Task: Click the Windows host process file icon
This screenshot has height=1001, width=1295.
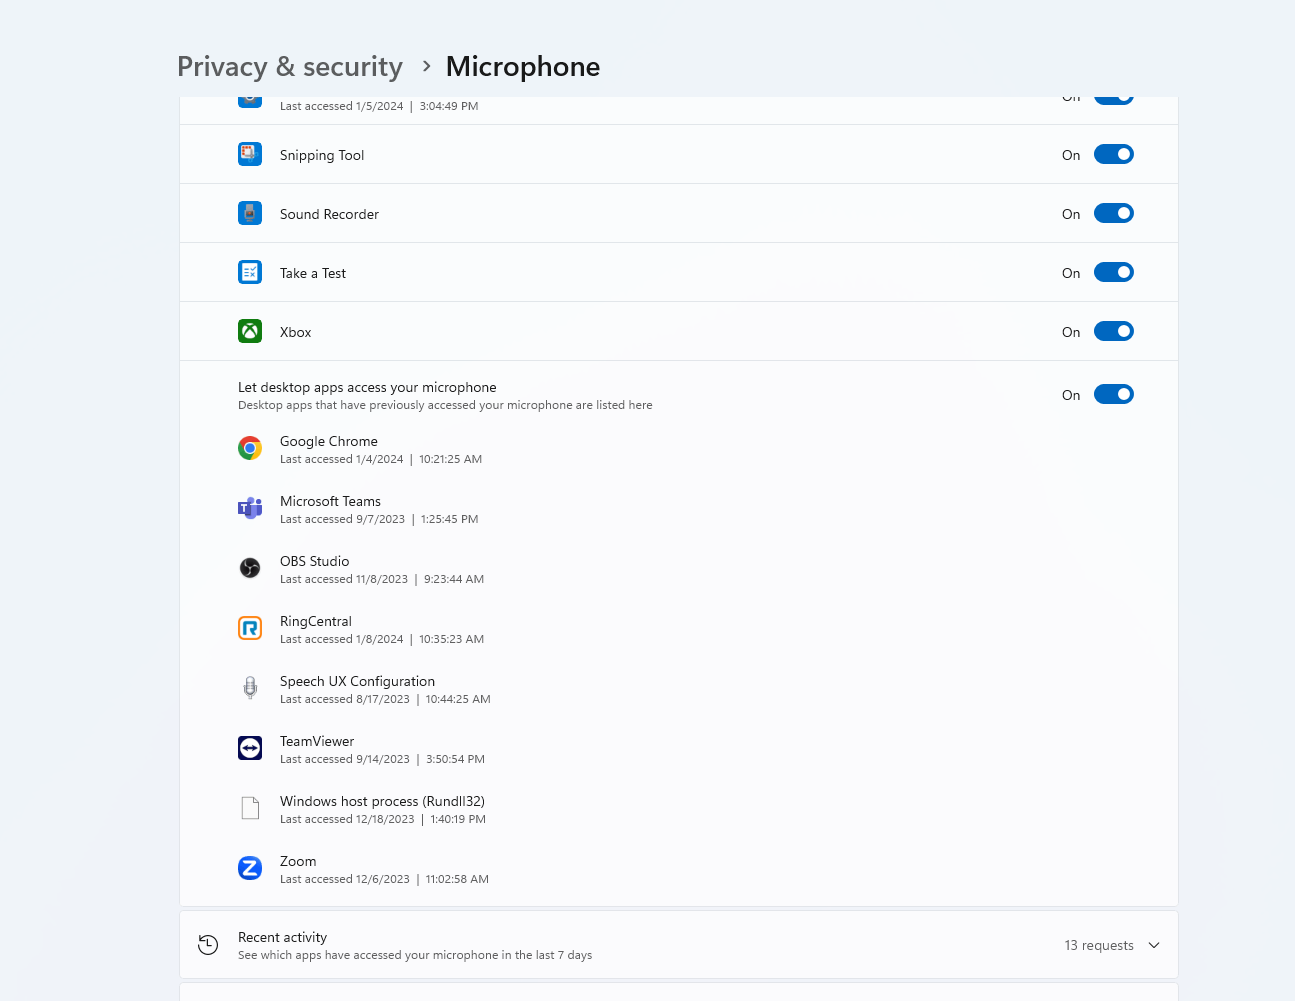Action: click(x=250, y=808)
